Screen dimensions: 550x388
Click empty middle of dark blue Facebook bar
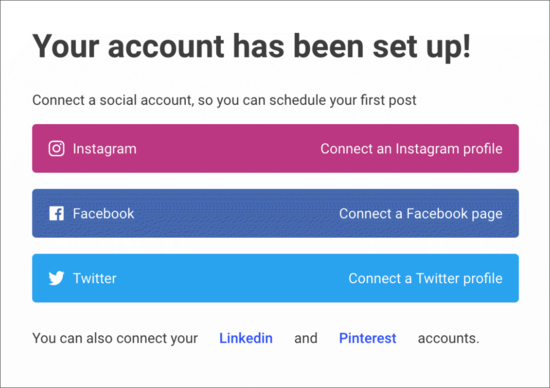[x=235, y=213]
